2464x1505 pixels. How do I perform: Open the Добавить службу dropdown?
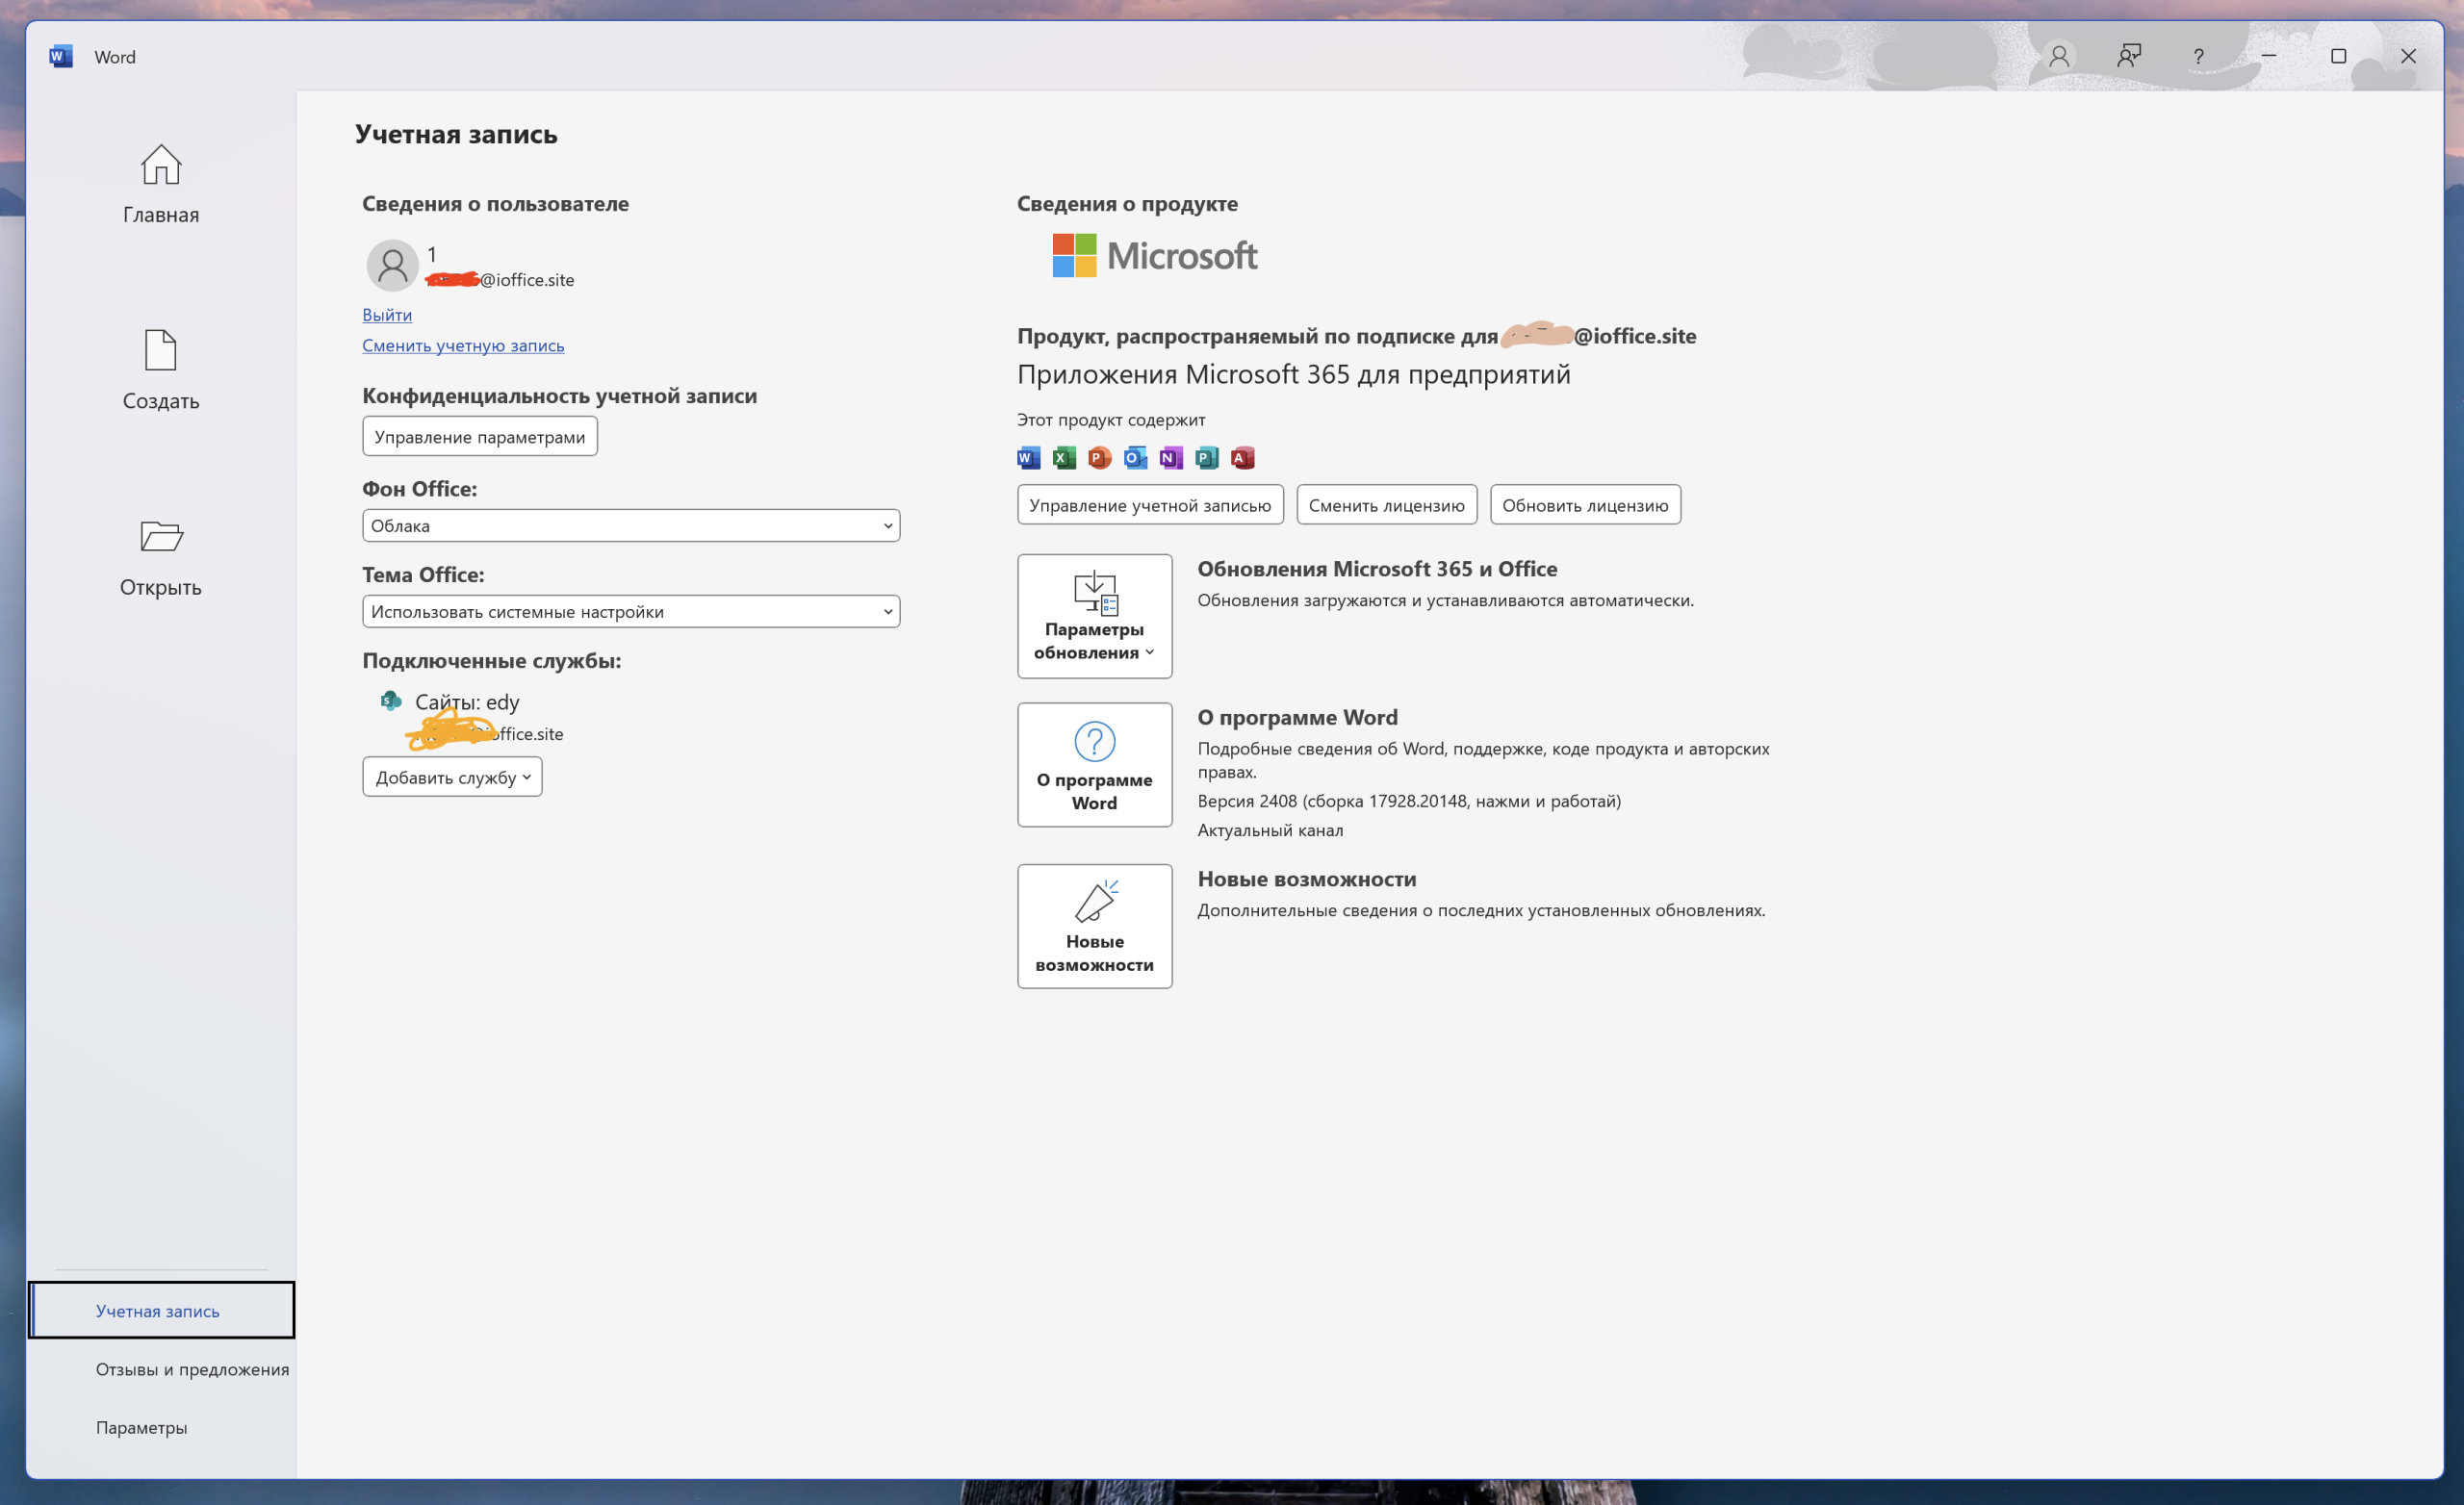pyautogui.click(x=452, y=777)
